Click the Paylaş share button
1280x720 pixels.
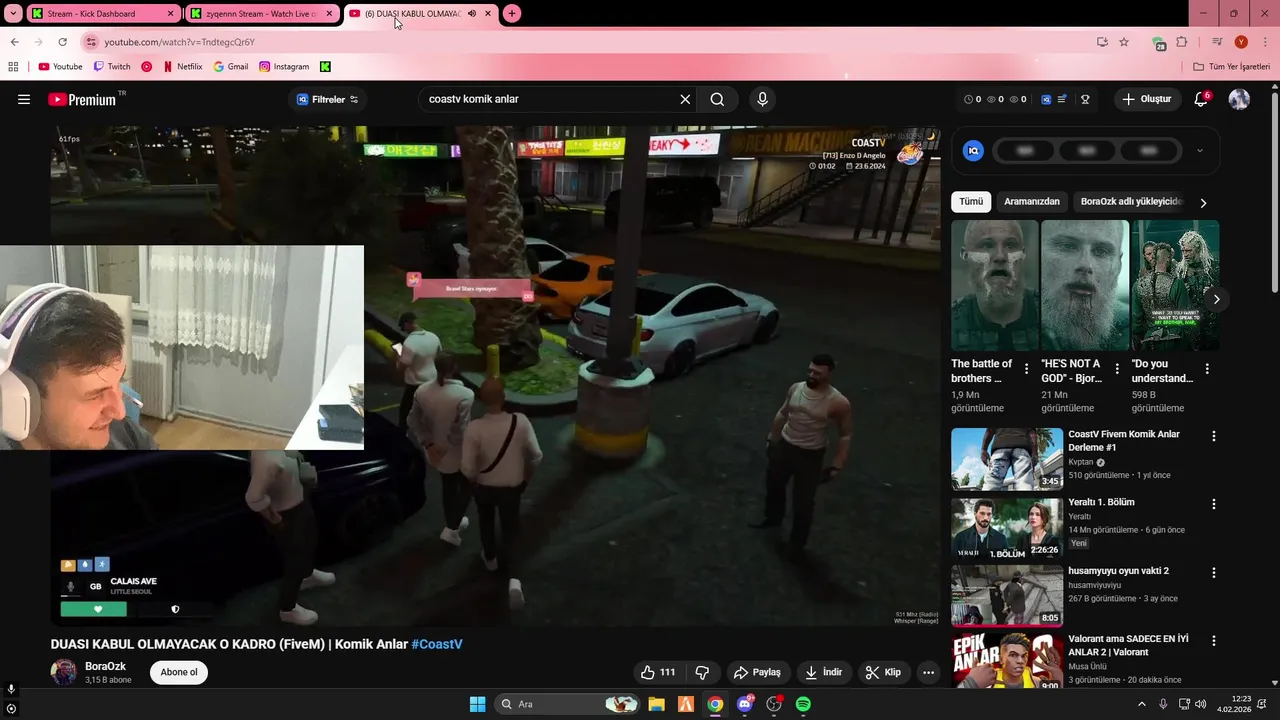(757, 672)
